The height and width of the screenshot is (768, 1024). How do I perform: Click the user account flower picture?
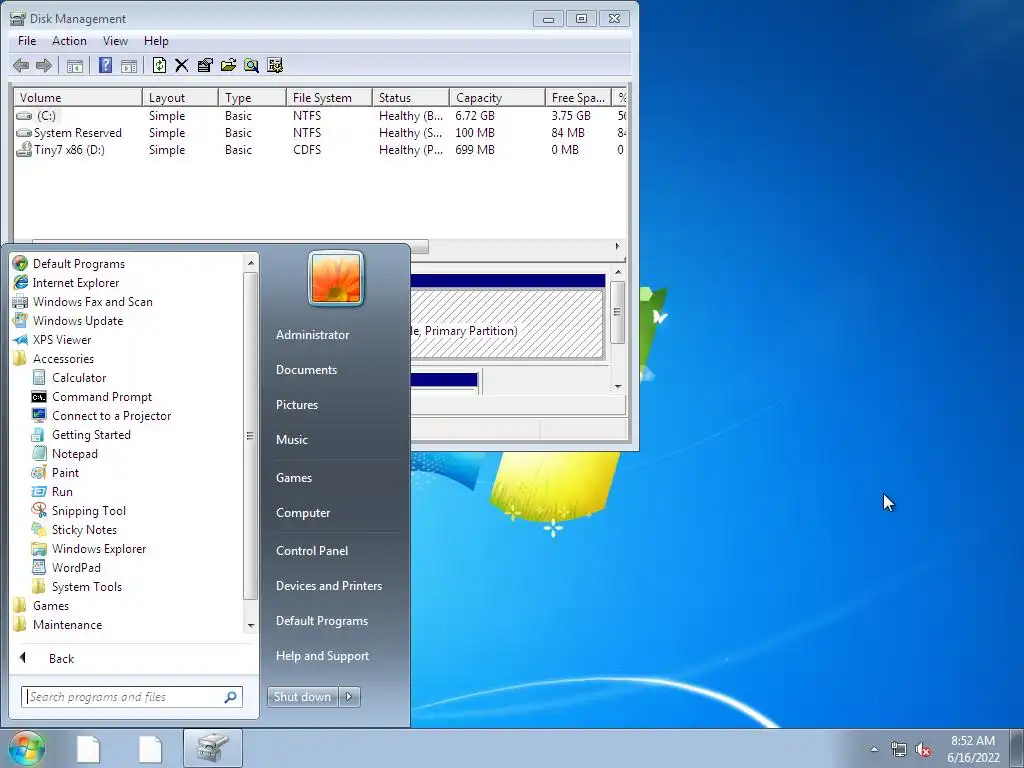(x=336, y=278)
